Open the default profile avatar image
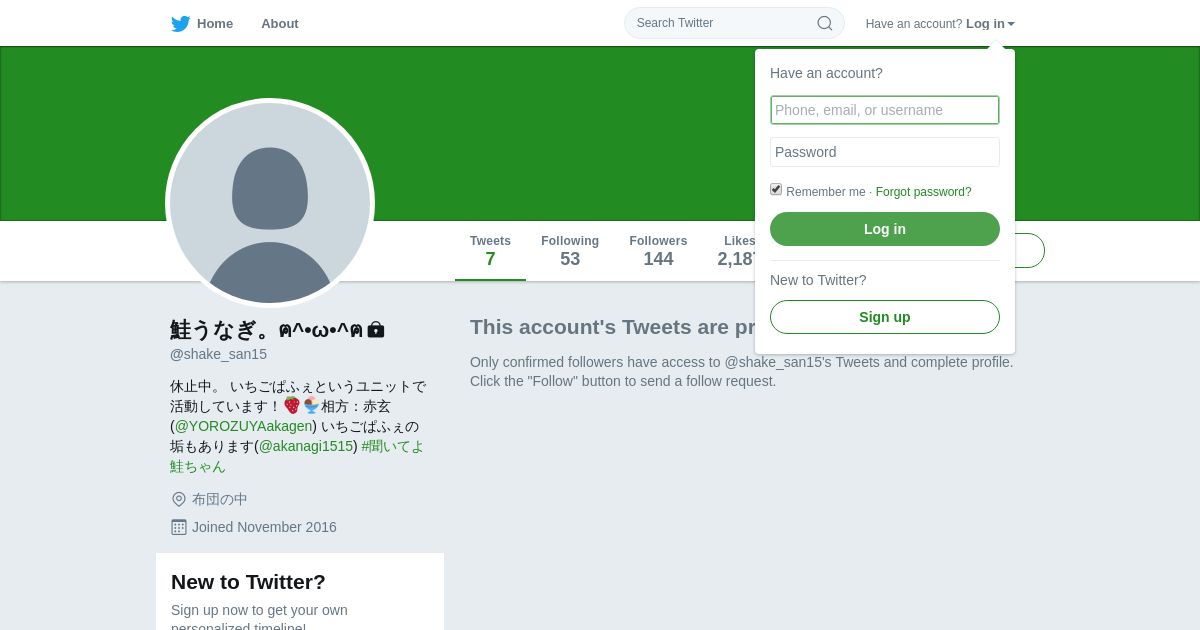1200x630 pixels. 270,203
